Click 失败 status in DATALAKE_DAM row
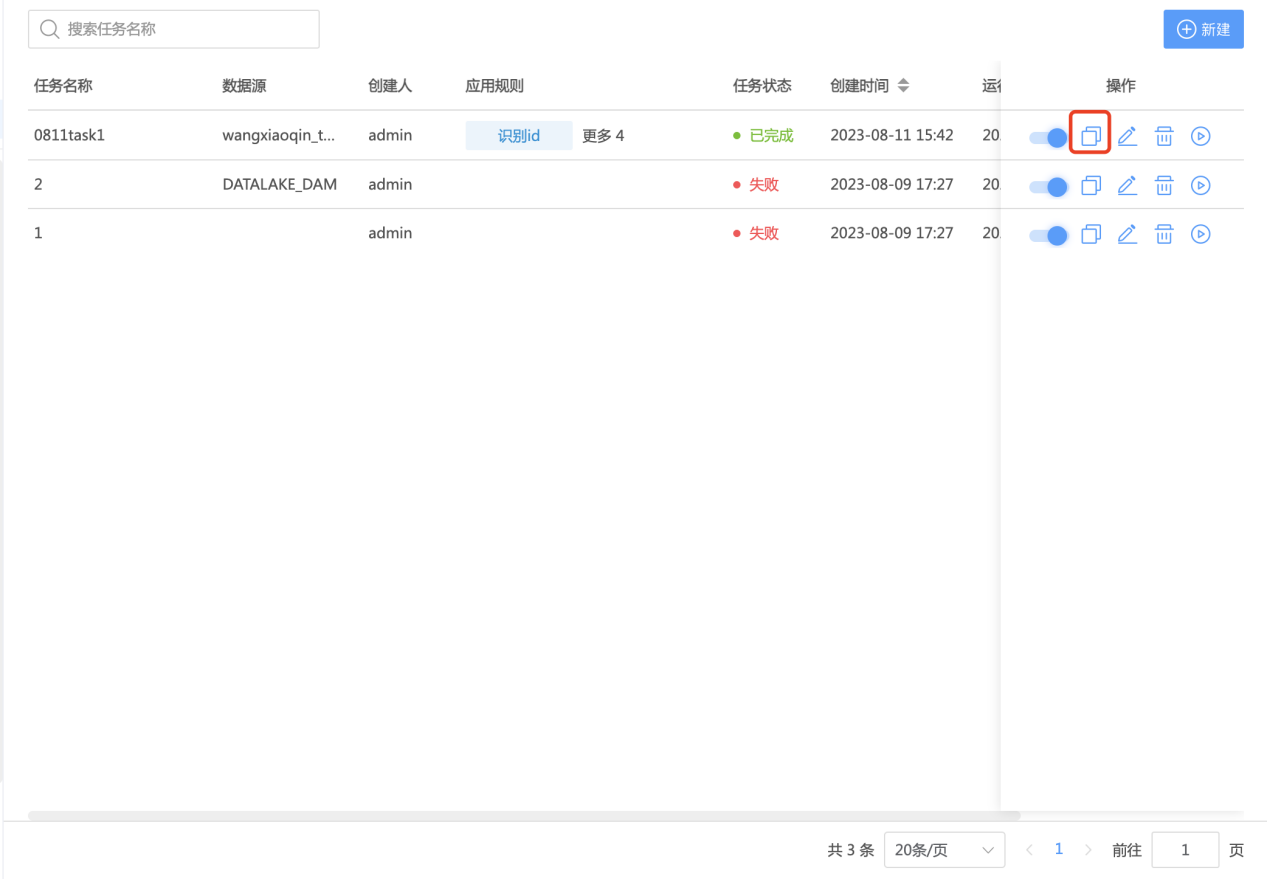The width and height of the screenshot is (1267, 879). (x=756, y=184)
